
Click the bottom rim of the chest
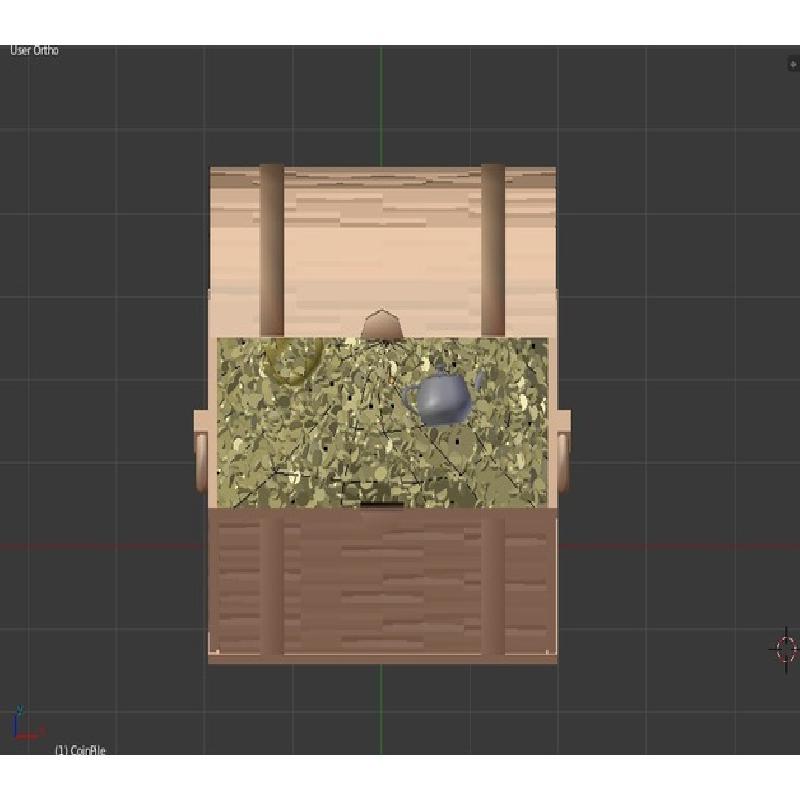[x=381, y=658]
